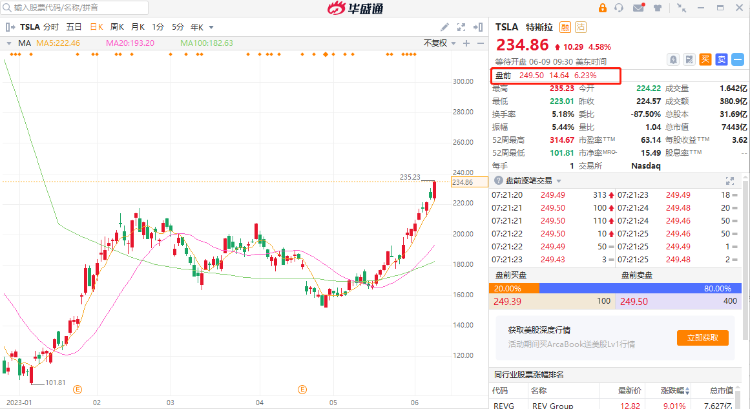Click the 代码 column header
This screenshot has height=409, width=750.
coord(500,391)
